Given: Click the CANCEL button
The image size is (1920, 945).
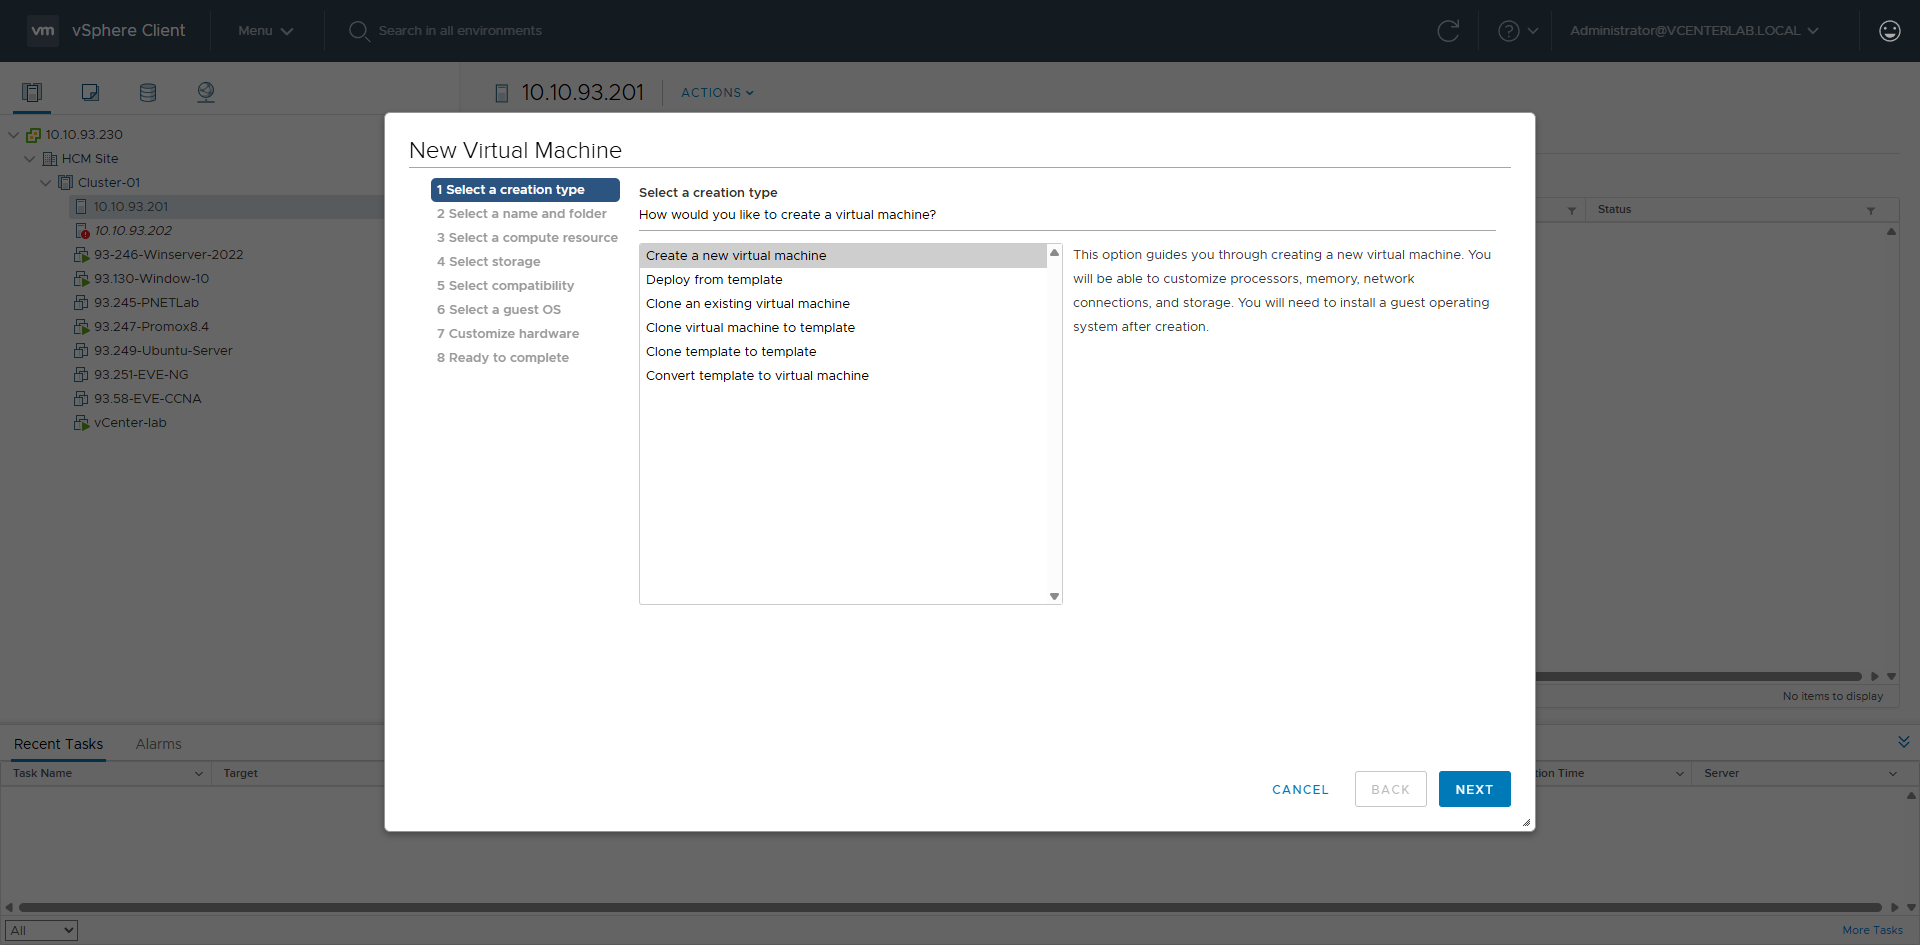Looking at the screenshot, I should (1300, 789).
